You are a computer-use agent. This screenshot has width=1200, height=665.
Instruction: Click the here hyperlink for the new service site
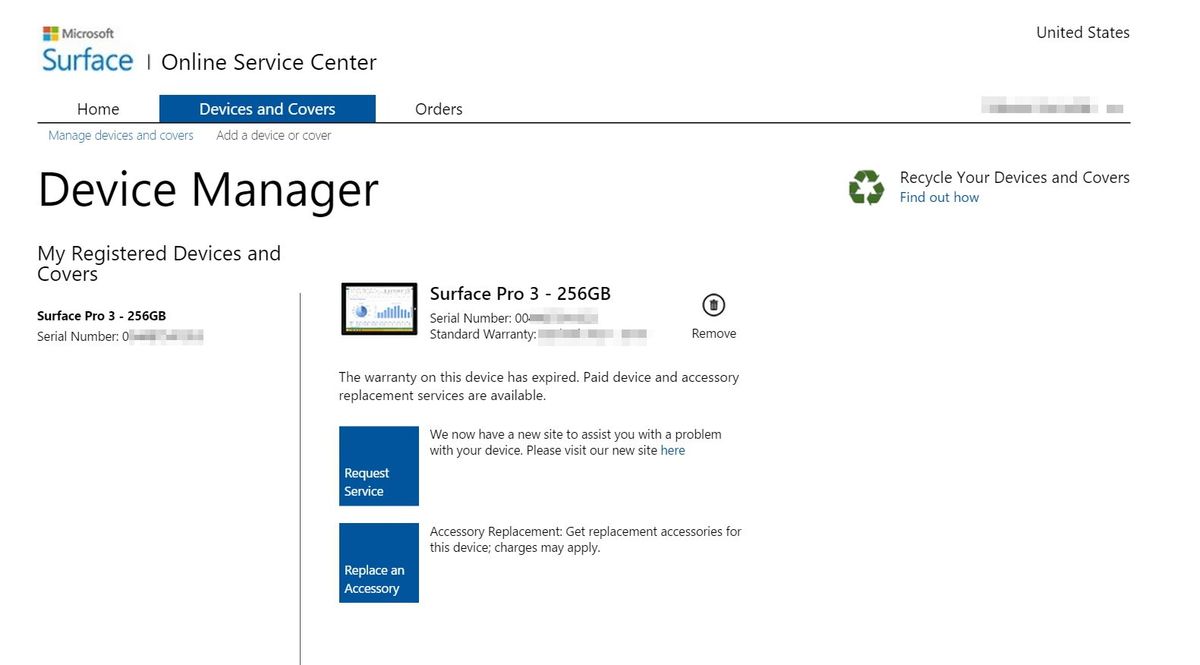click(x=672, y=450)
